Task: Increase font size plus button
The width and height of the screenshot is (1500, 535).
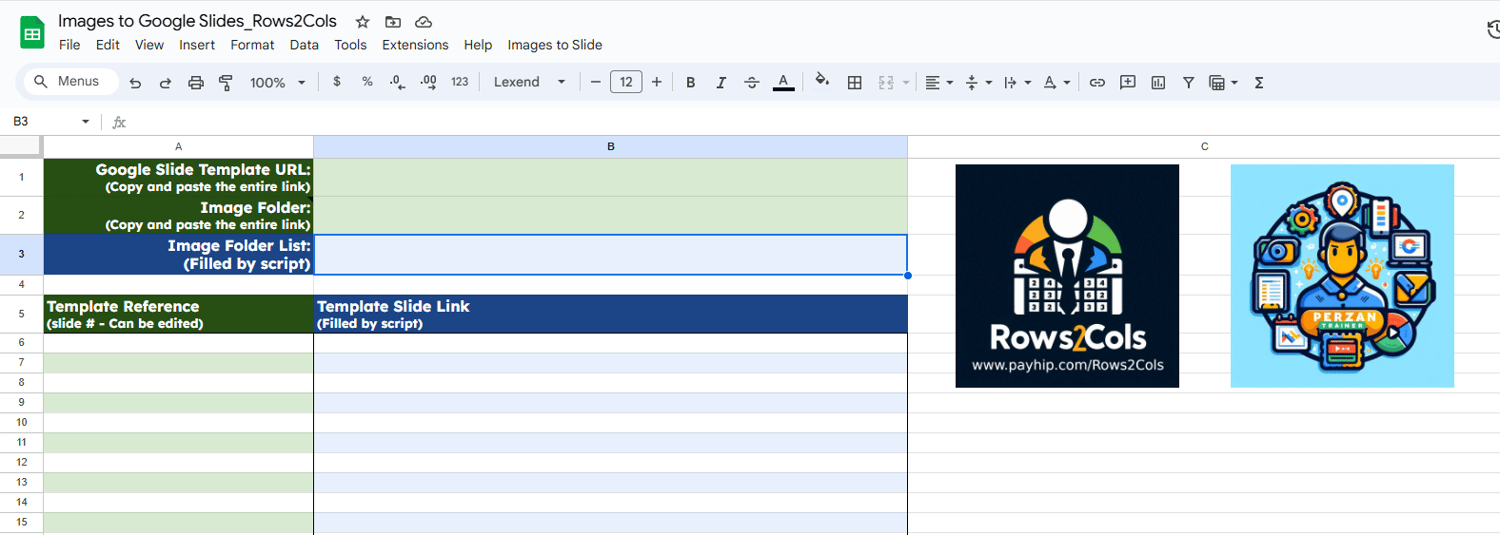Action: click(656, 82)
